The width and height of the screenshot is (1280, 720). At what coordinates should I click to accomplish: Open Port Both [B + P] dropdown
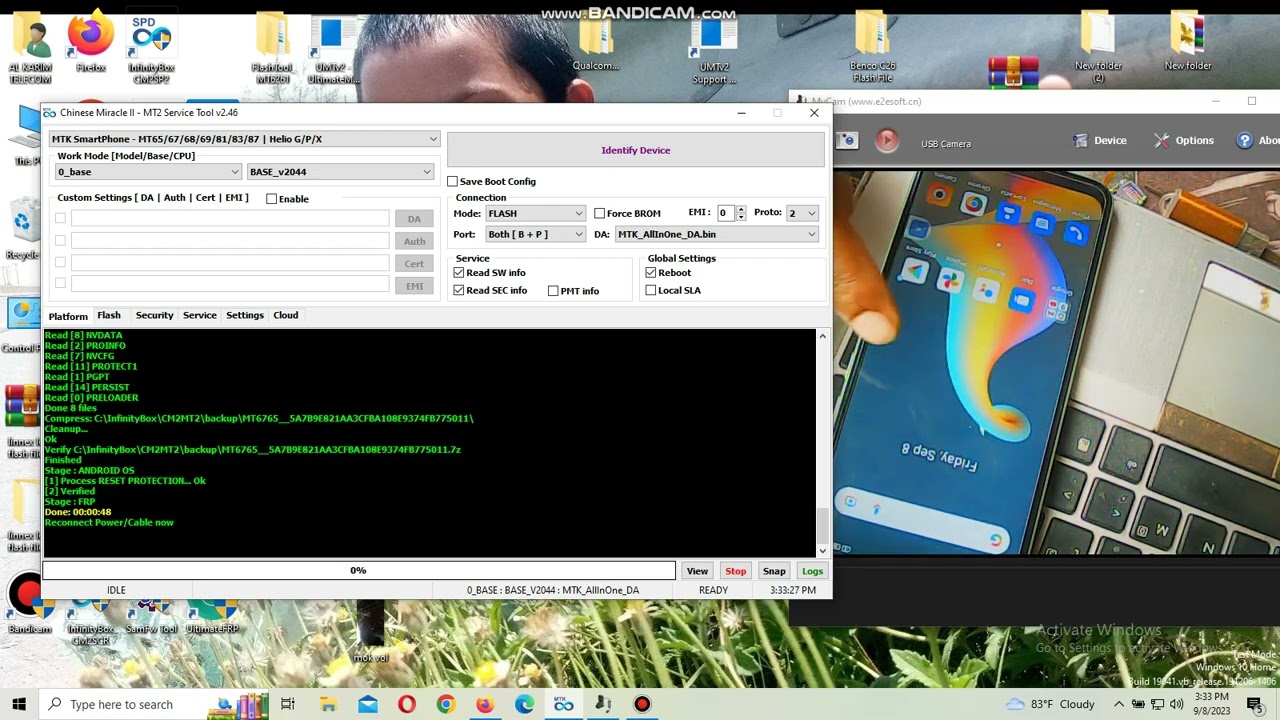coord(535,234)
